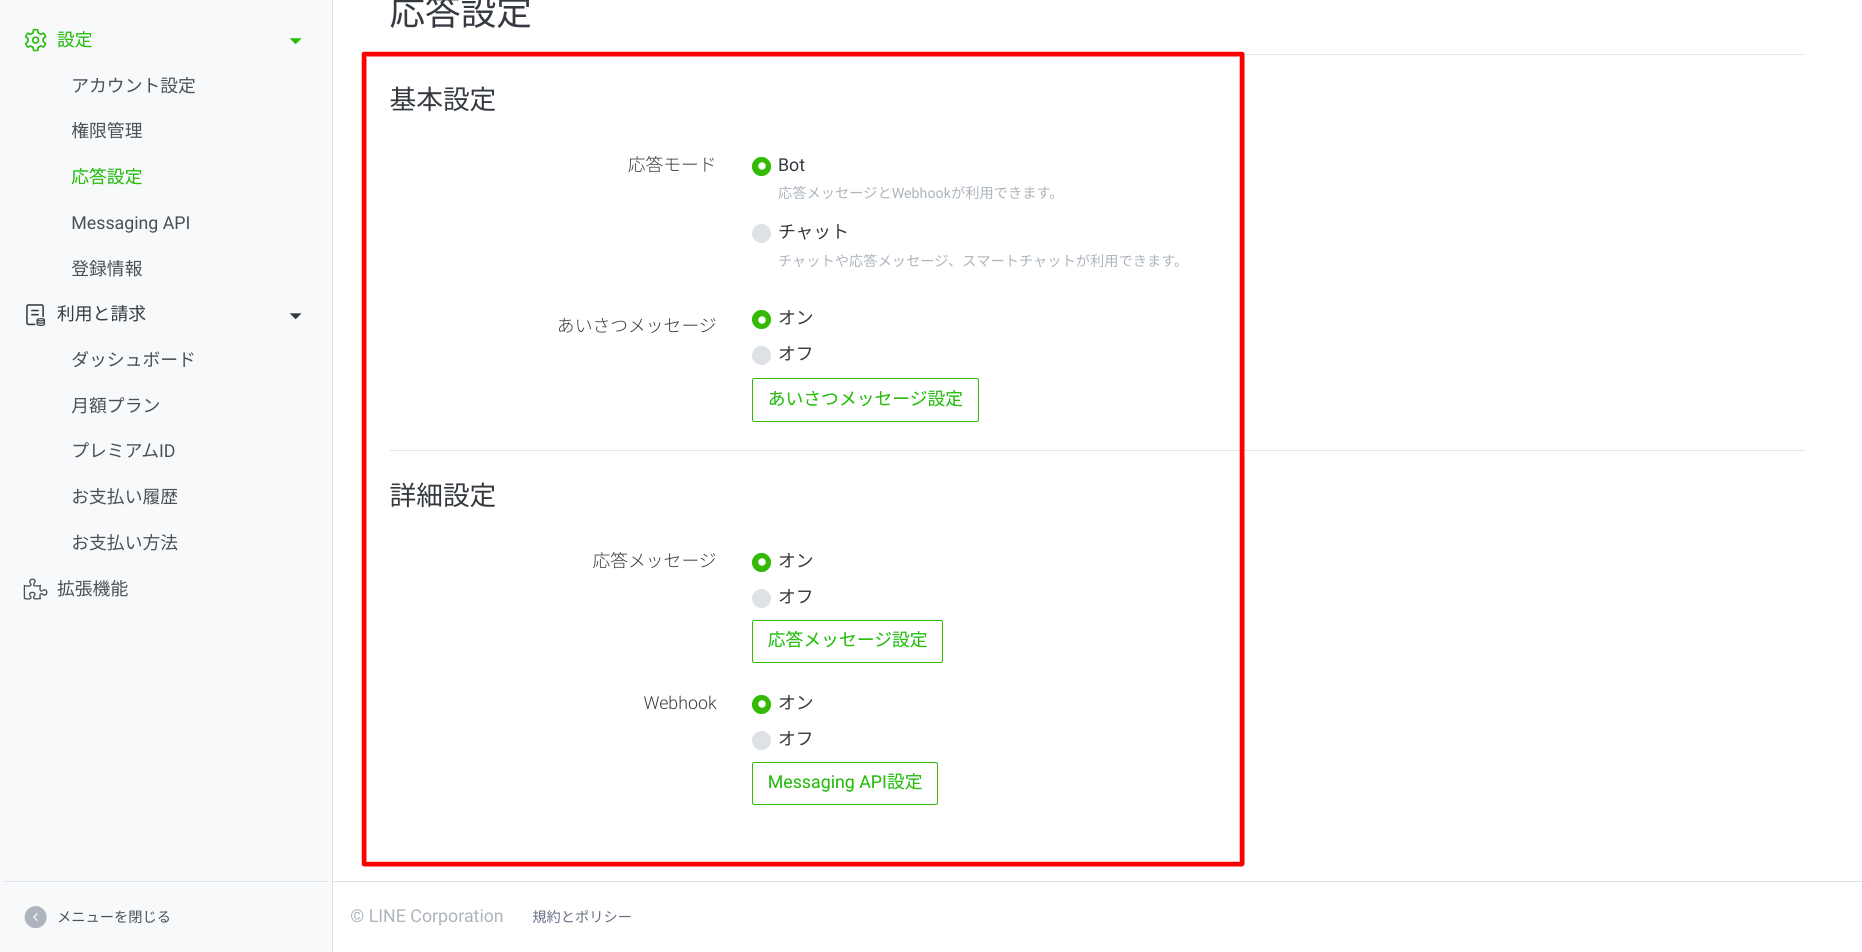The image size is (1862, 952).
Task: Collapse the 利用と請求 section arrow
Action: (295, 316)
